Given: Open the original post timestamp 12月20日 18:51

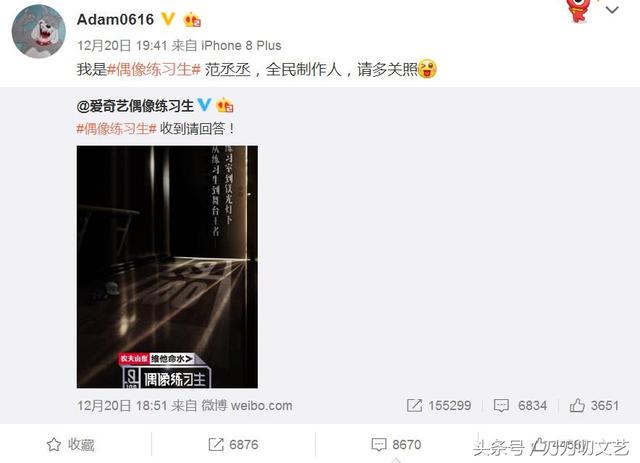Looking at the screenshot, I should 122,405.
